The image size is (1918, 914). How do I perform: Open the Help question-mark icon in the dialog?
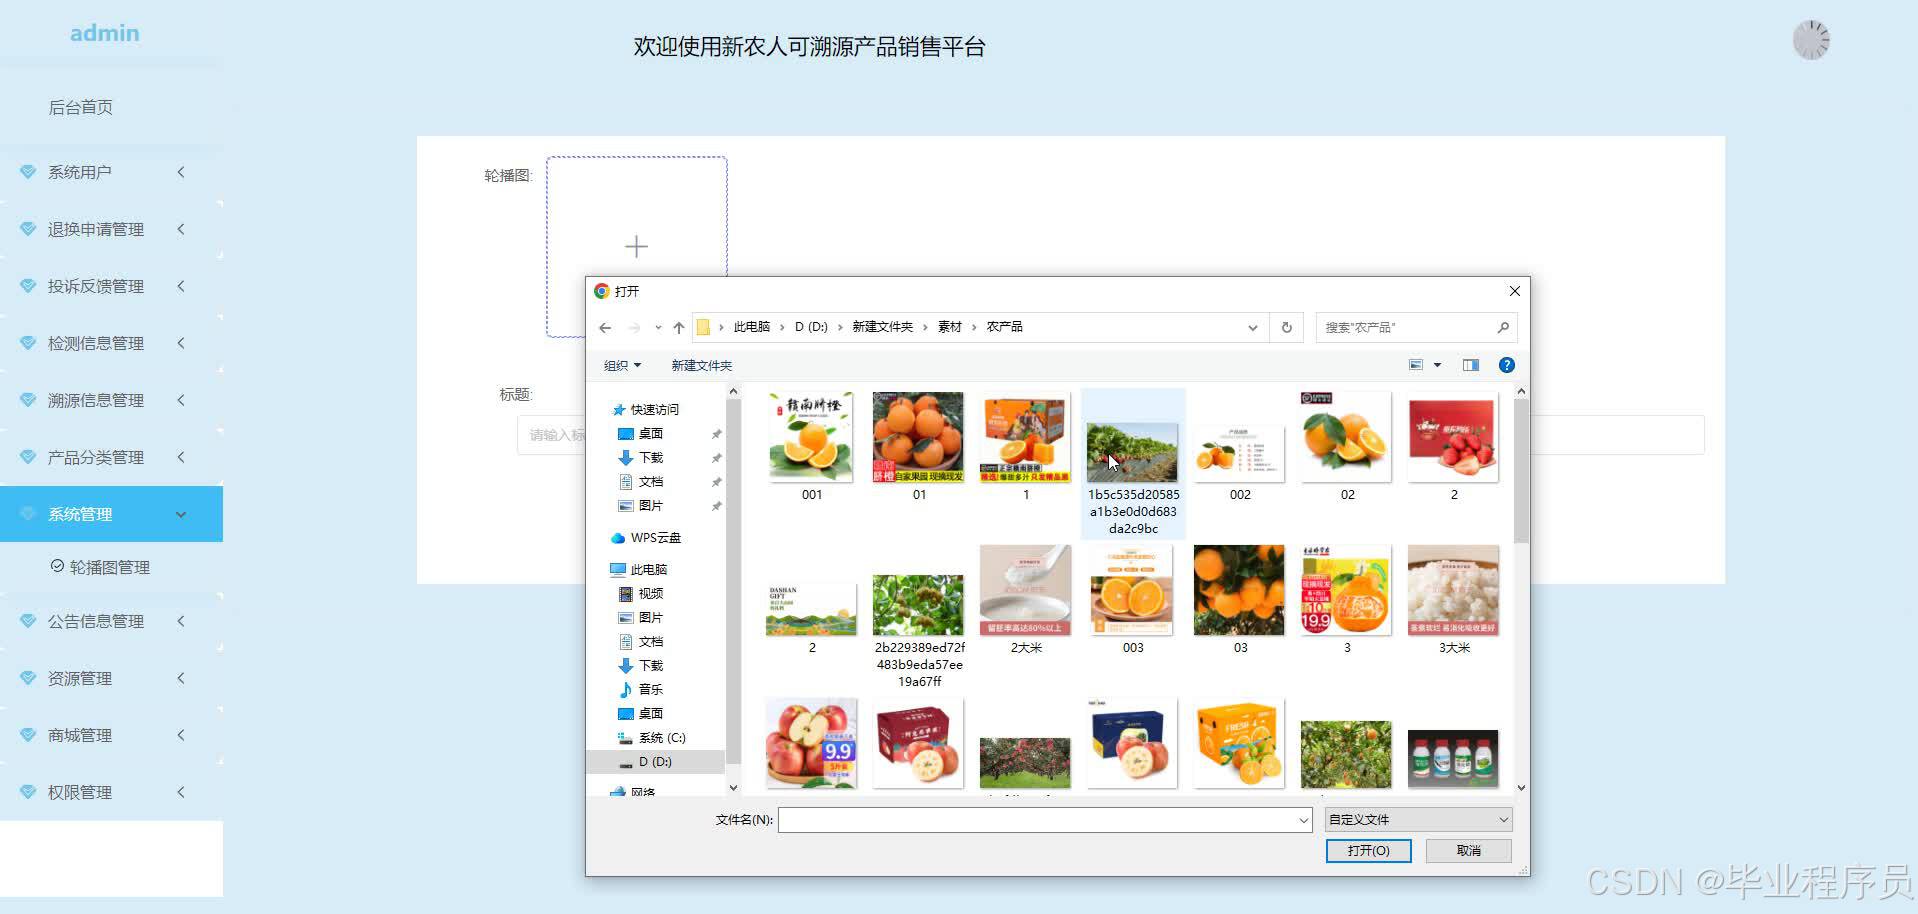point(1506,364)
